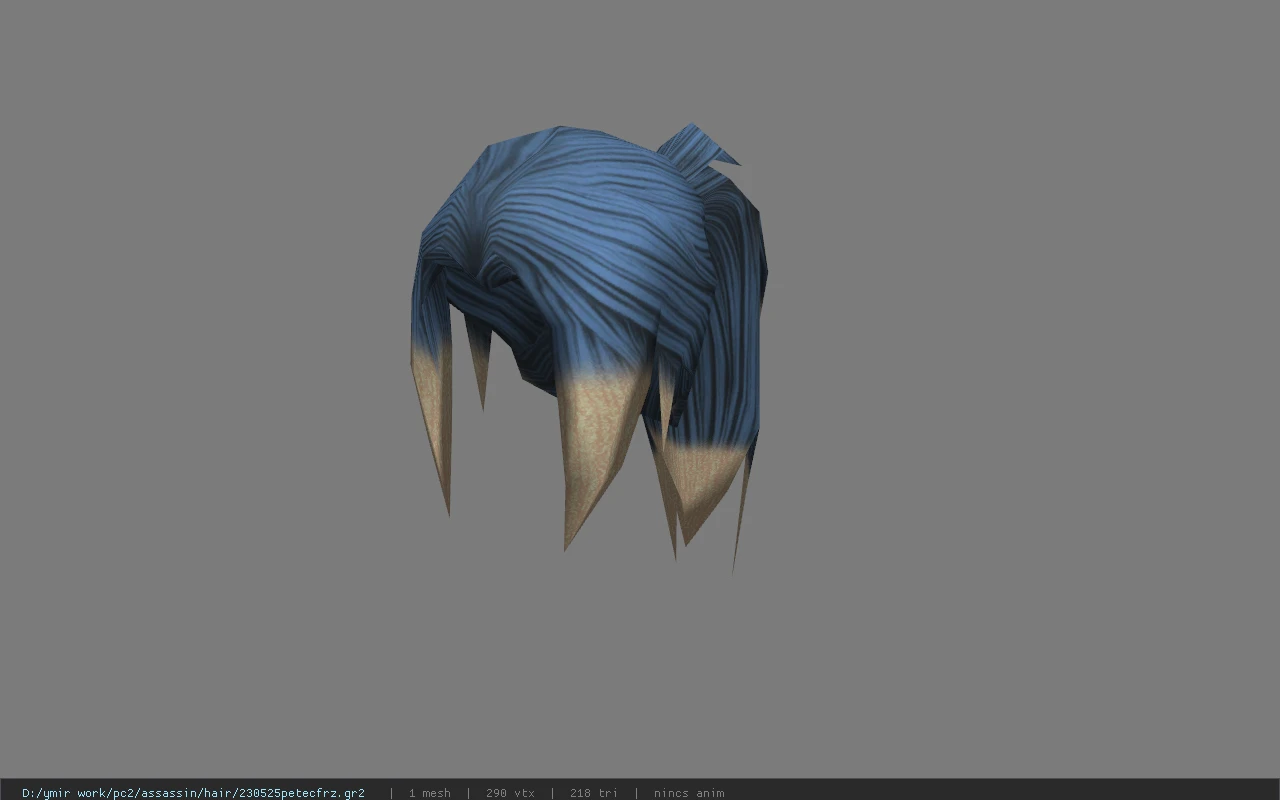
Task: Click the '290 vtx' vertex count
Action: (510, 793)
